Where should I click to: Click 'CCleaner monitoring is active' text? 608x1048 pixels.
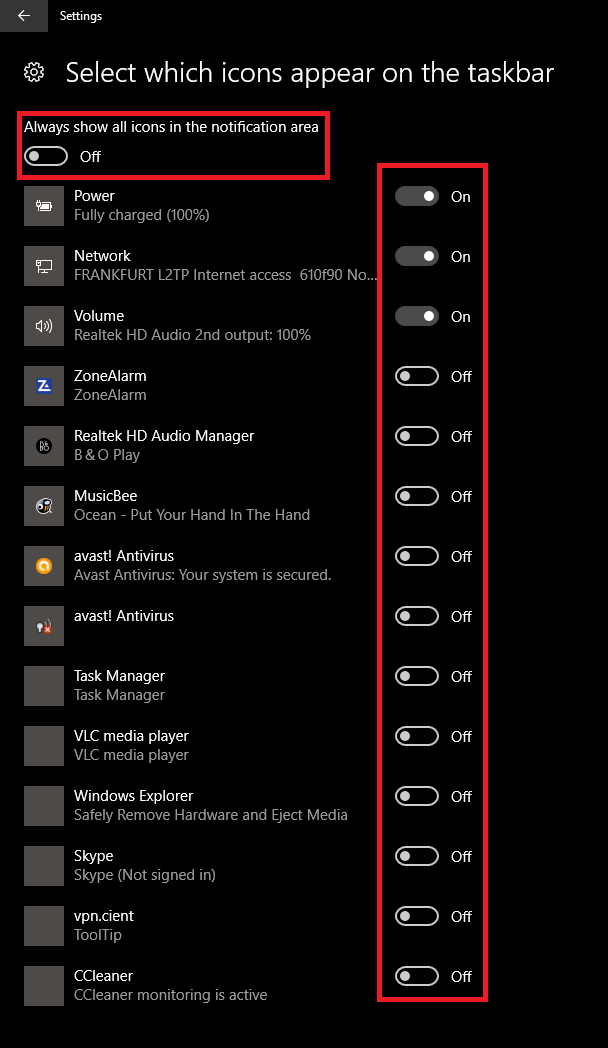(x=170, y=995)
